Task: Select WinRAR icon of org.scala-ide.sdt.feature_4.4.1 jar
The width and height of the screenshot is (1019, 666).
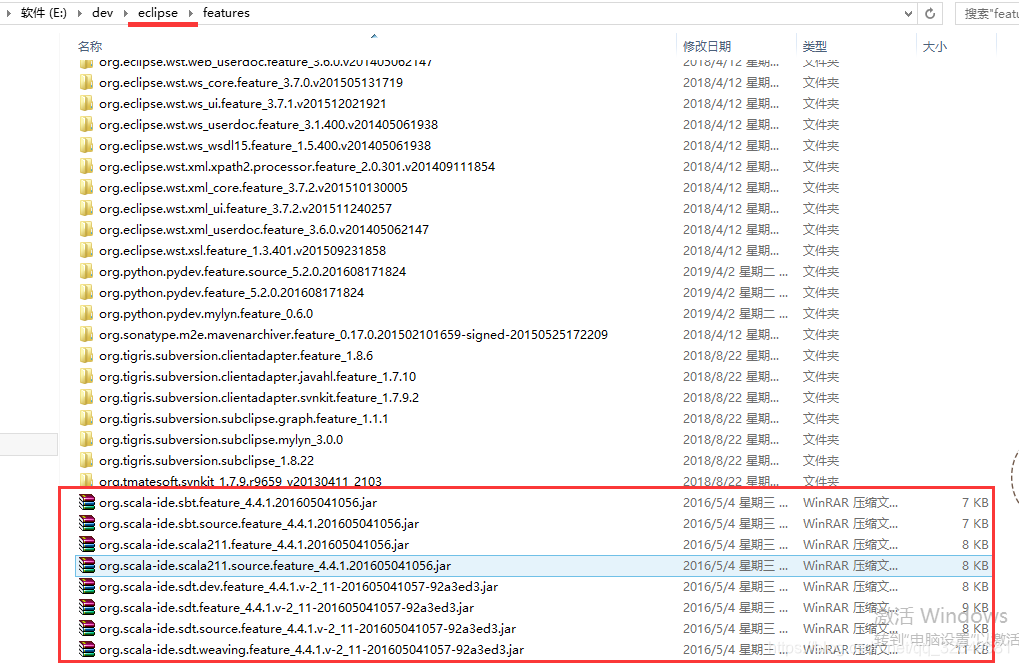Action: tap(86, 608)
